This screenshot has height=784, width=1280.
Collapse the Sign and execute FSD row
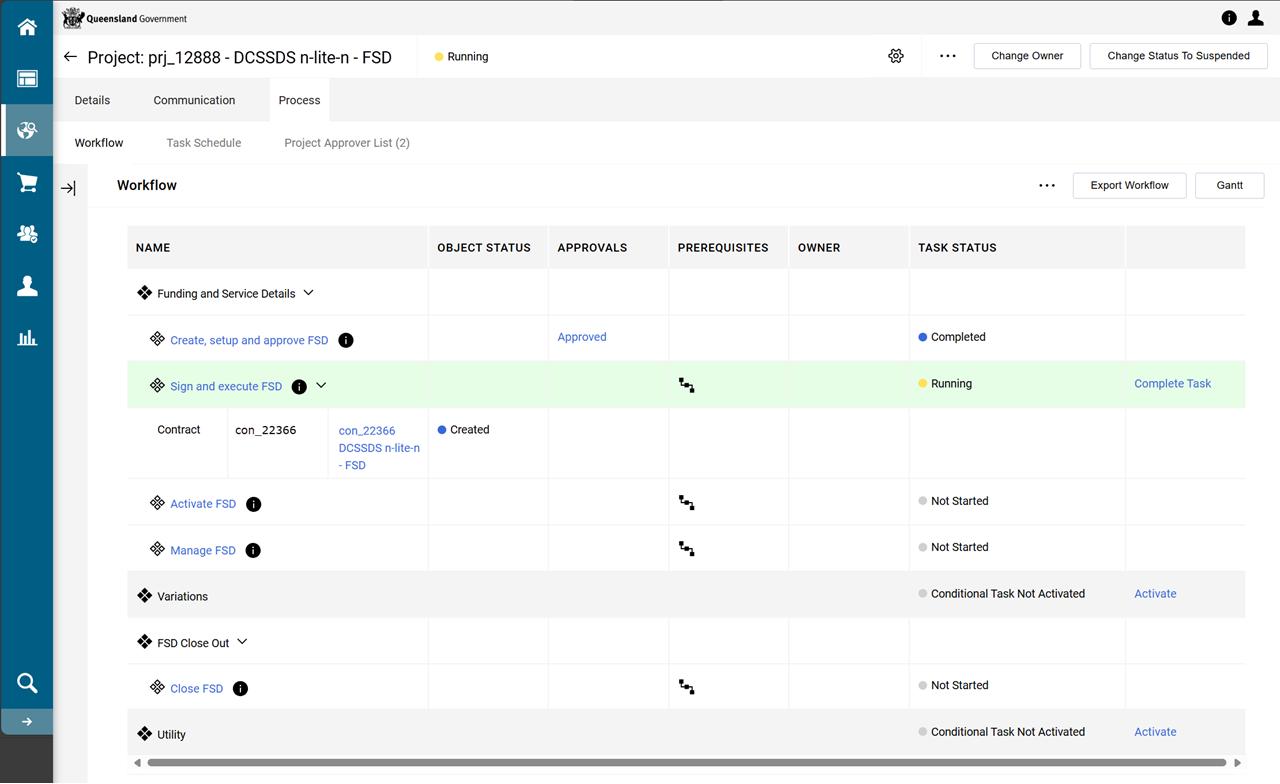coord(321,386)
